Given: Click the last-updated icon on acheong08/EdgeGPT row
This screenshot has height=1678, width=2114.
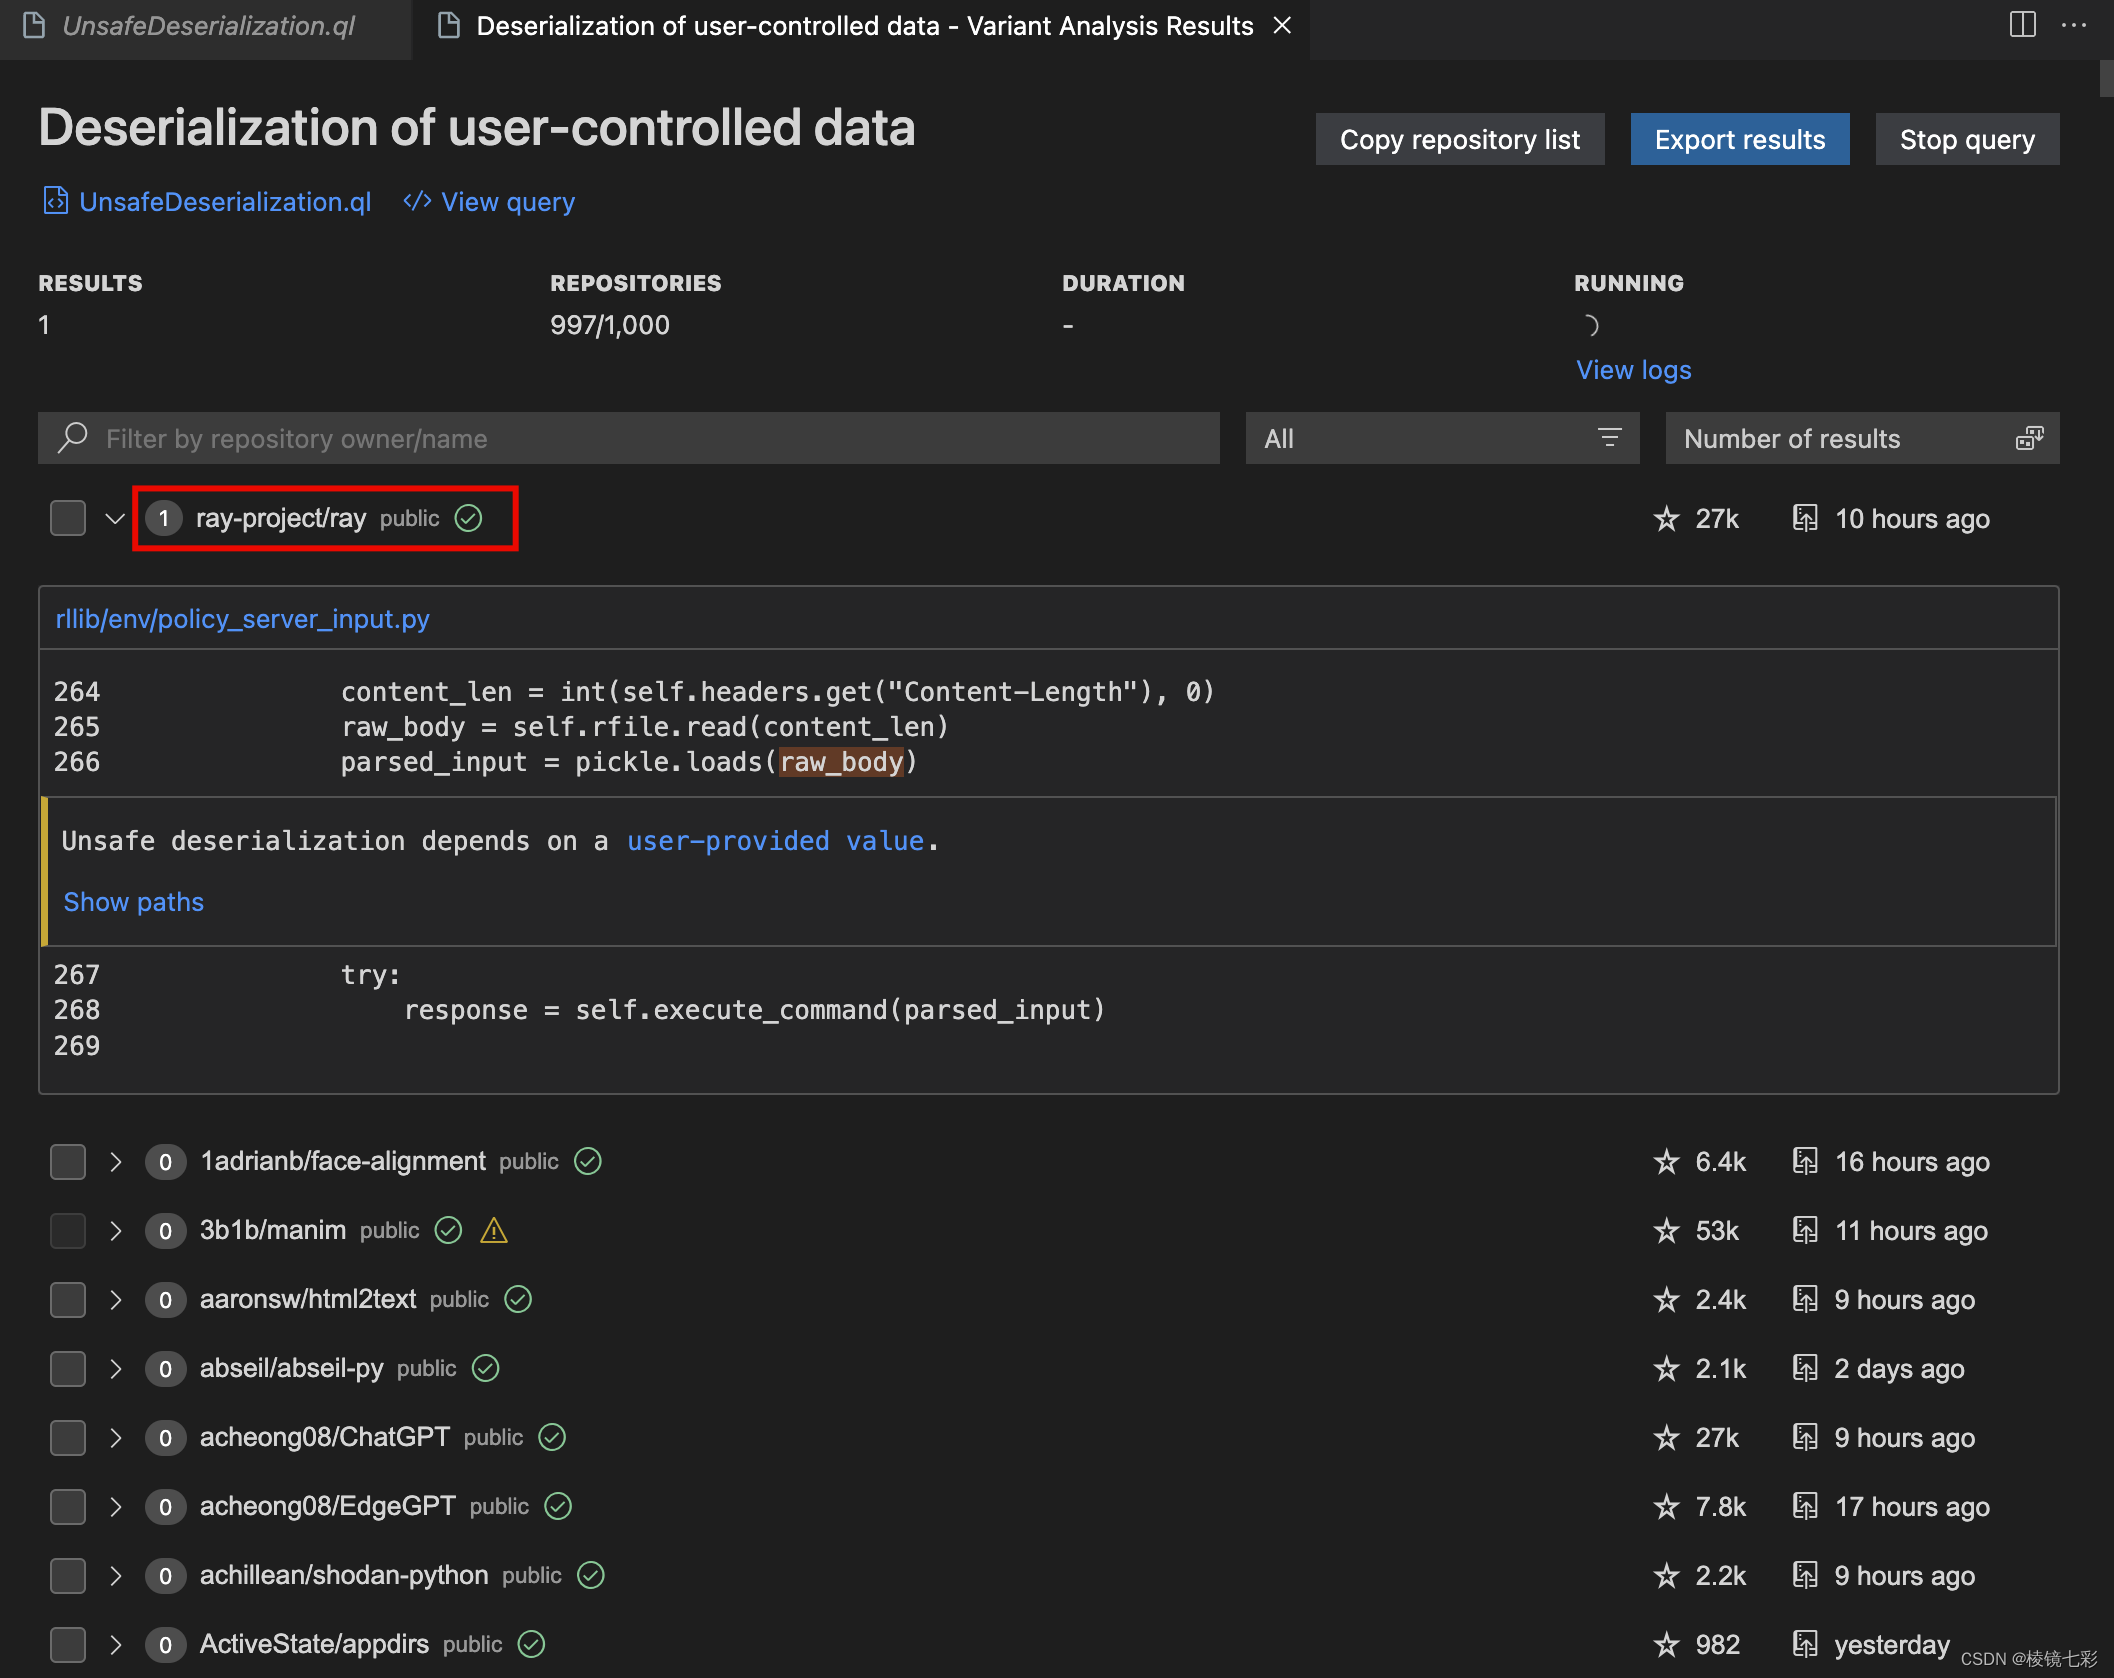Looking at the screenshot, I should pos(1805,1506).
